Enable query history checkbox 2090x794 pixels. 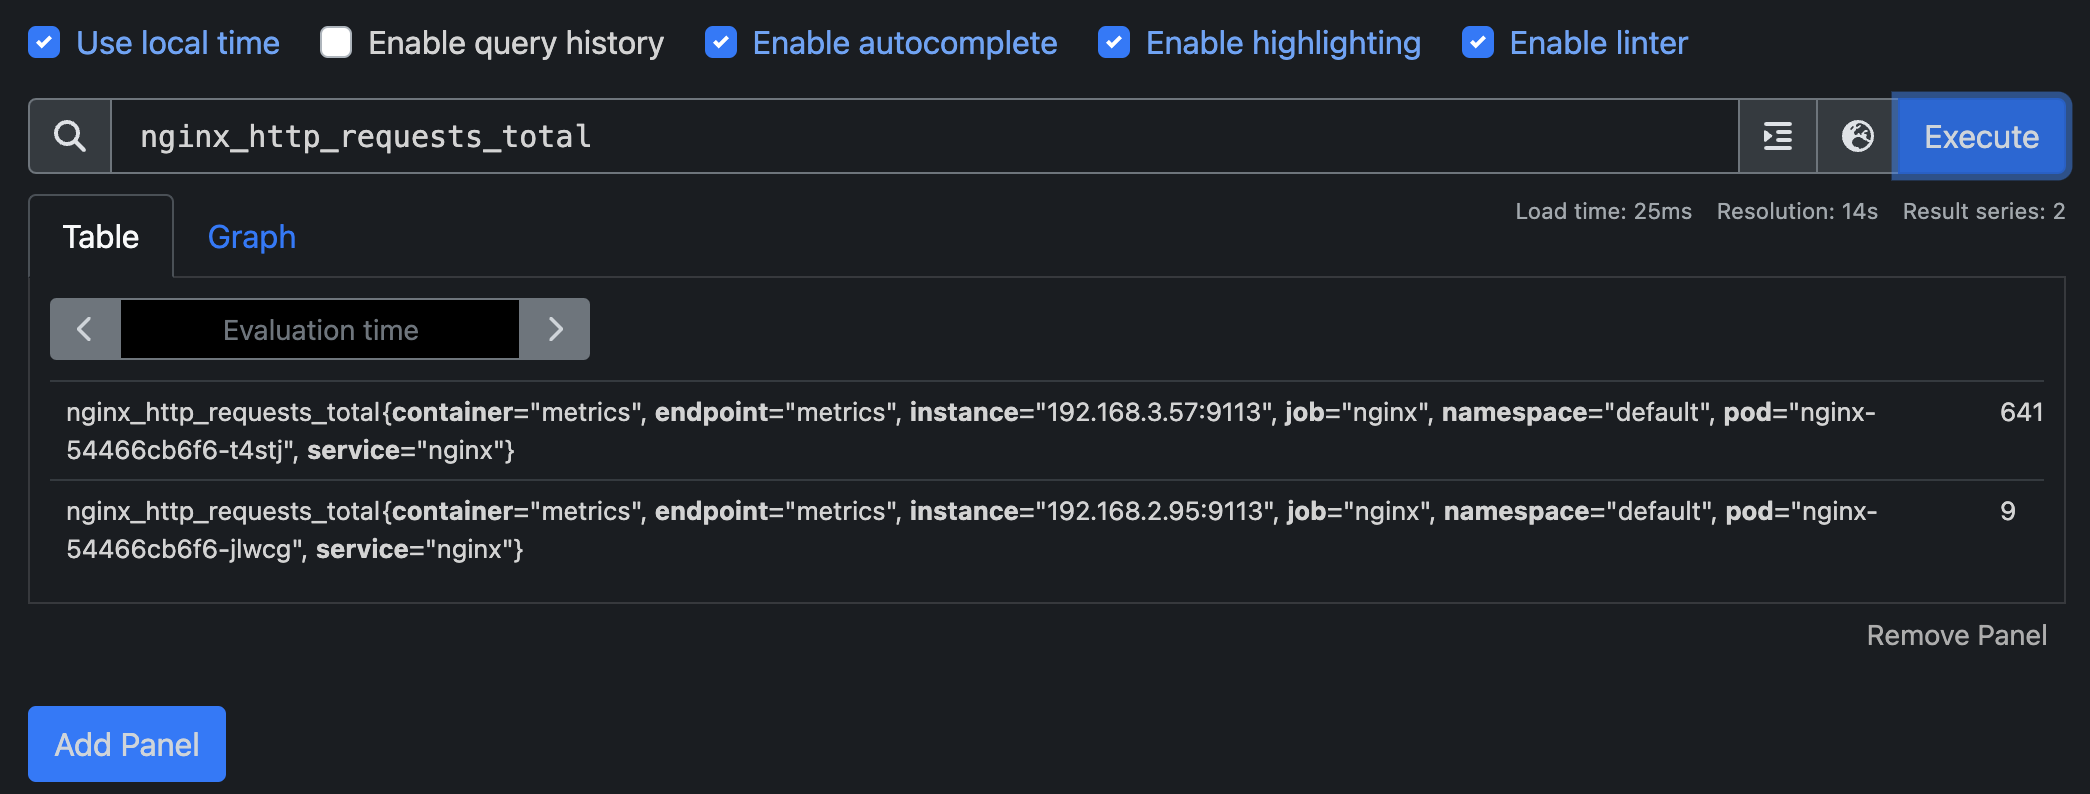336,43
